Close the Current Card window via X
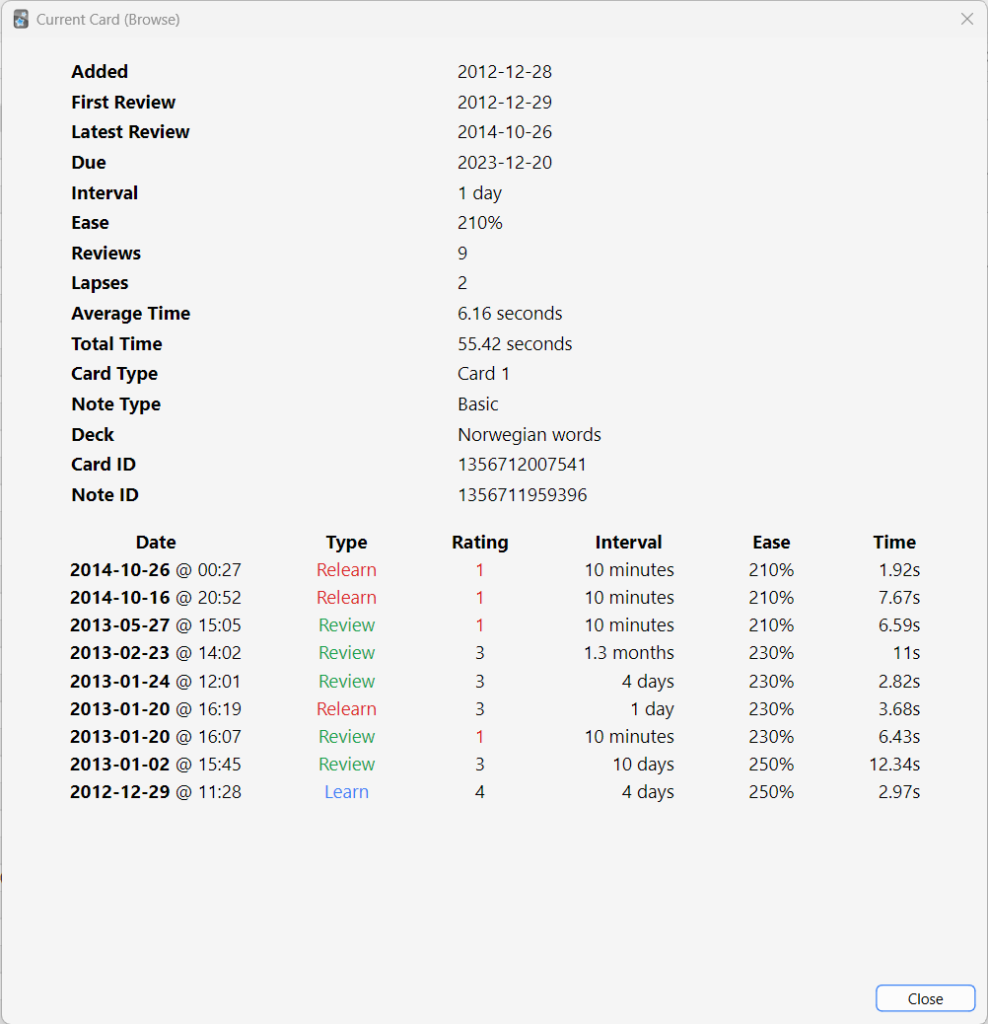988x1024 pixels. [x=967, y=19]
